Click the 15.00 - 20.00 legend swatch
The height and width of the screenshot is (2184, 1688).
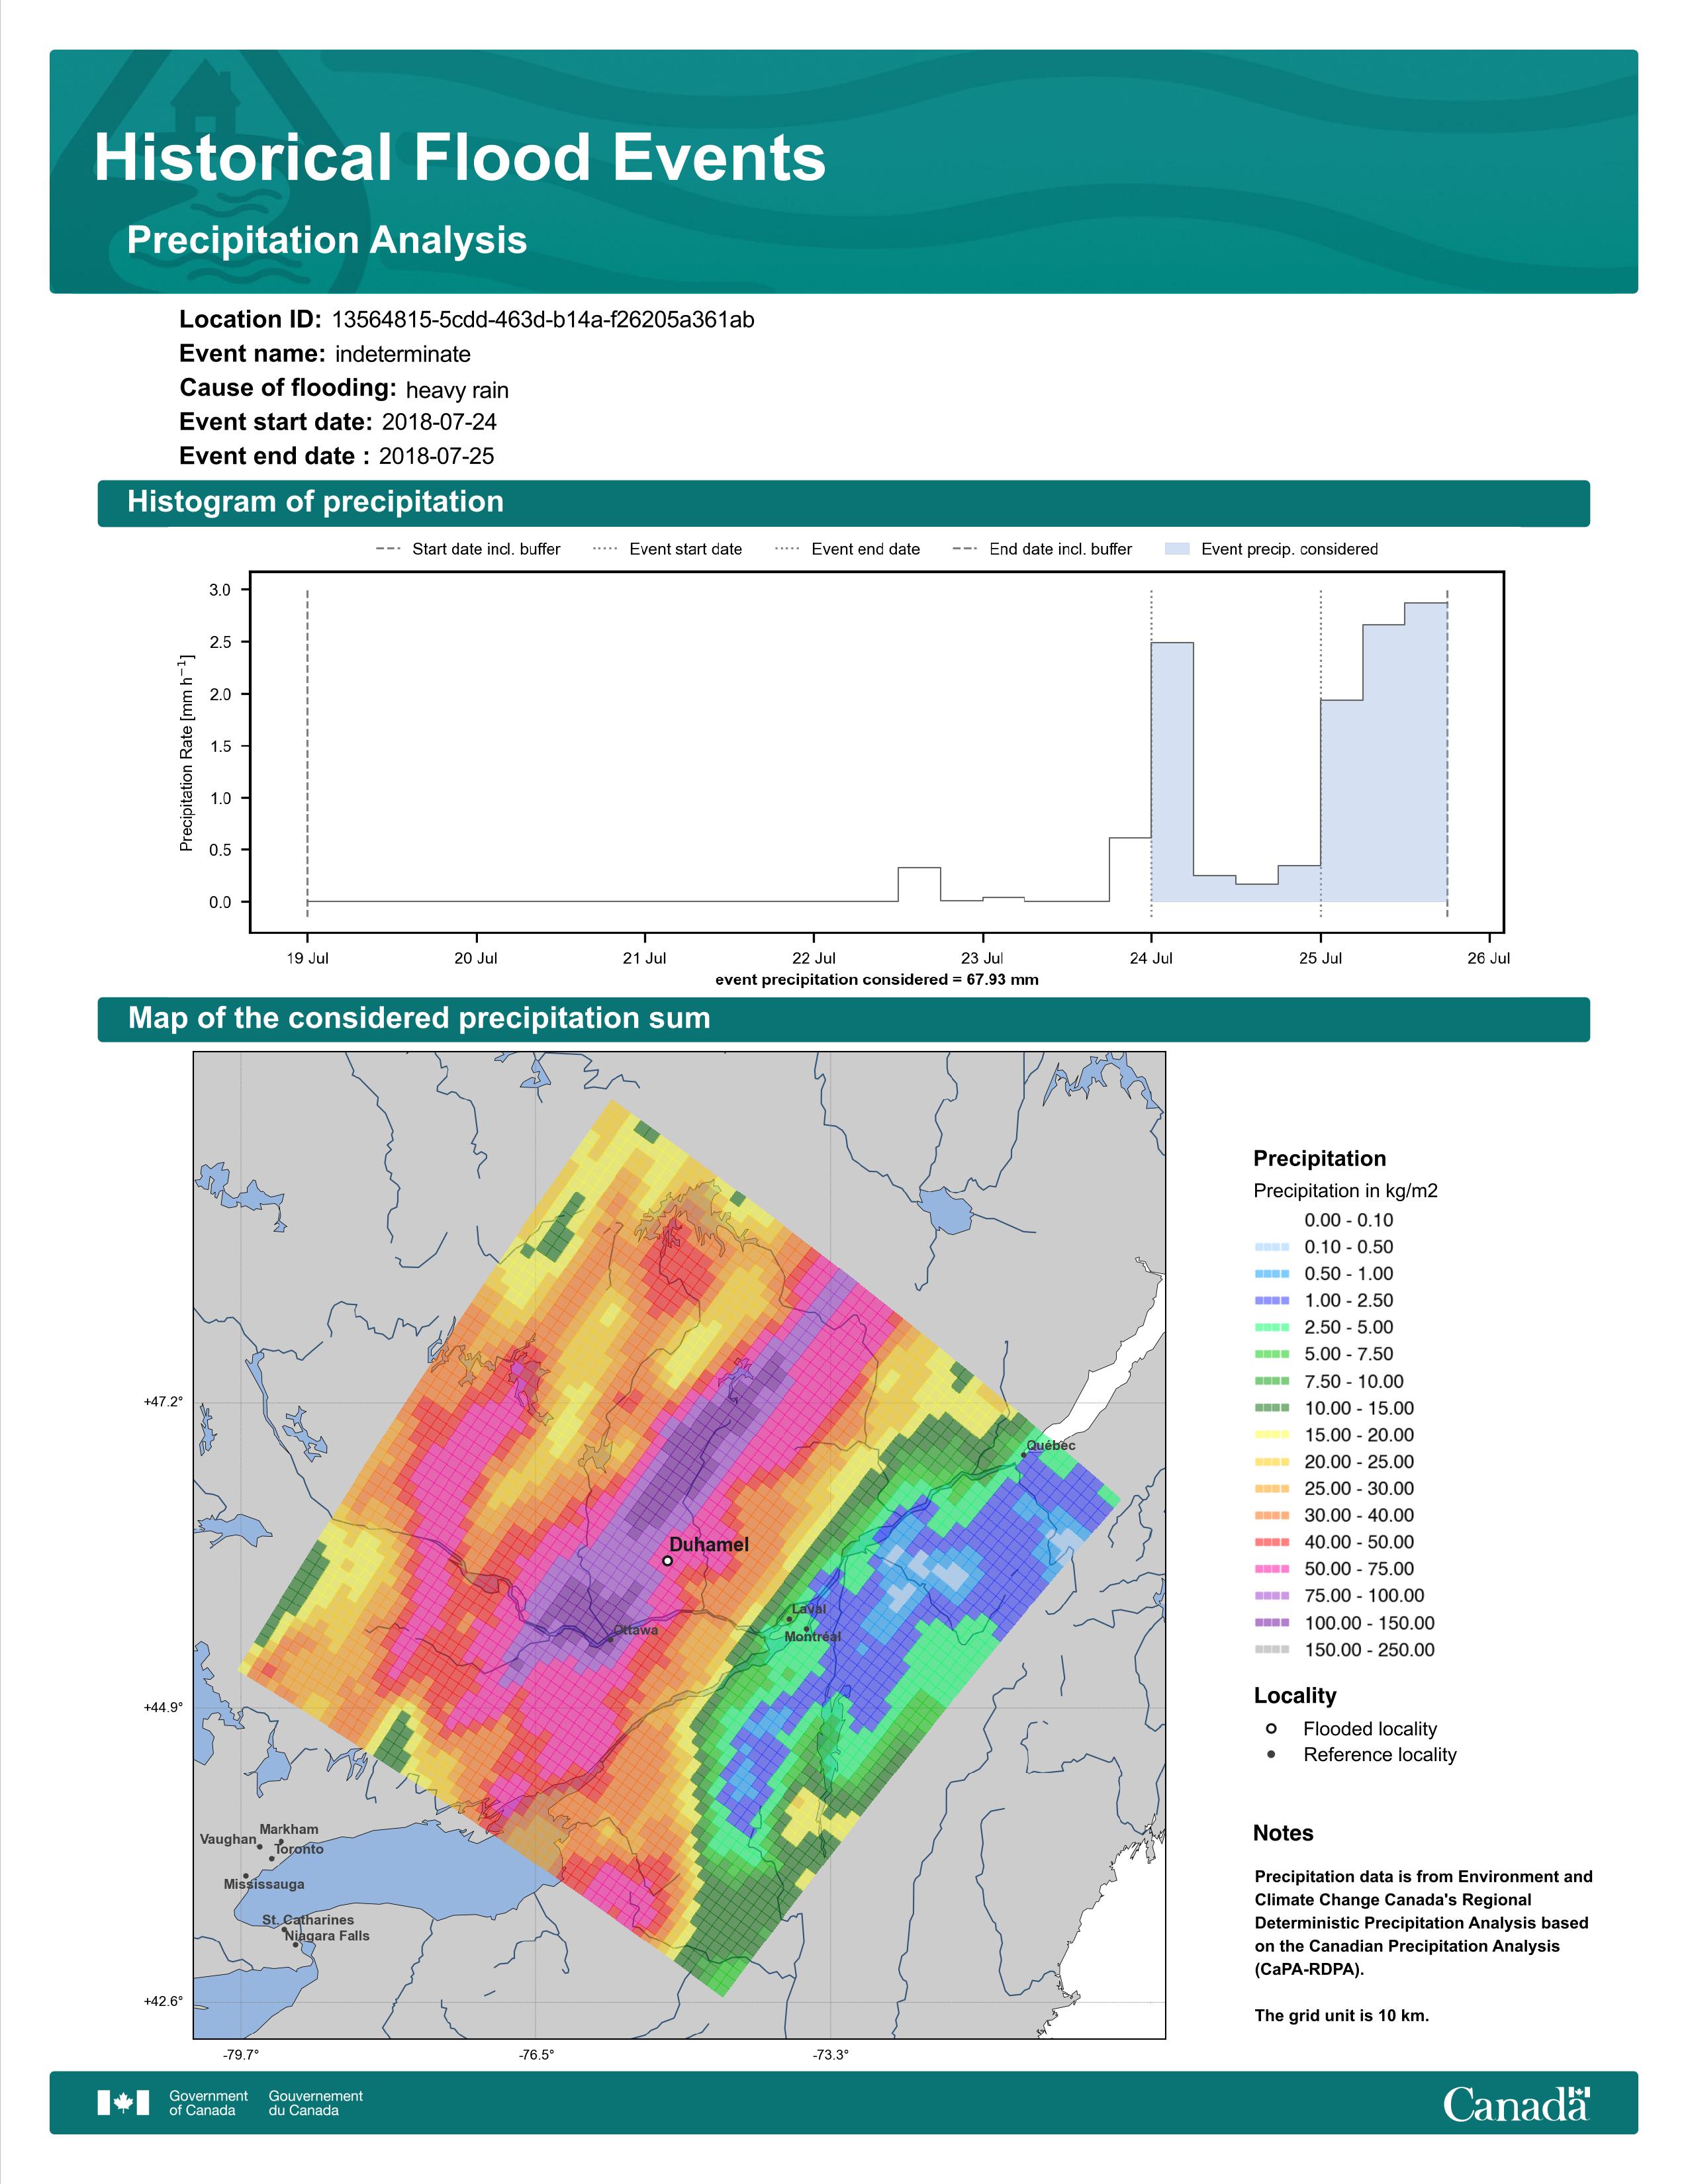(1271, 1435)
